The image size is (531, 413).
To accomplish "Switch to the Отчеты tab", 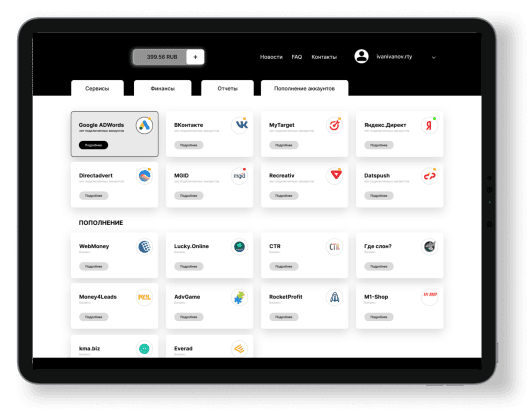I will pyautogui.click(x=227, y=88).
